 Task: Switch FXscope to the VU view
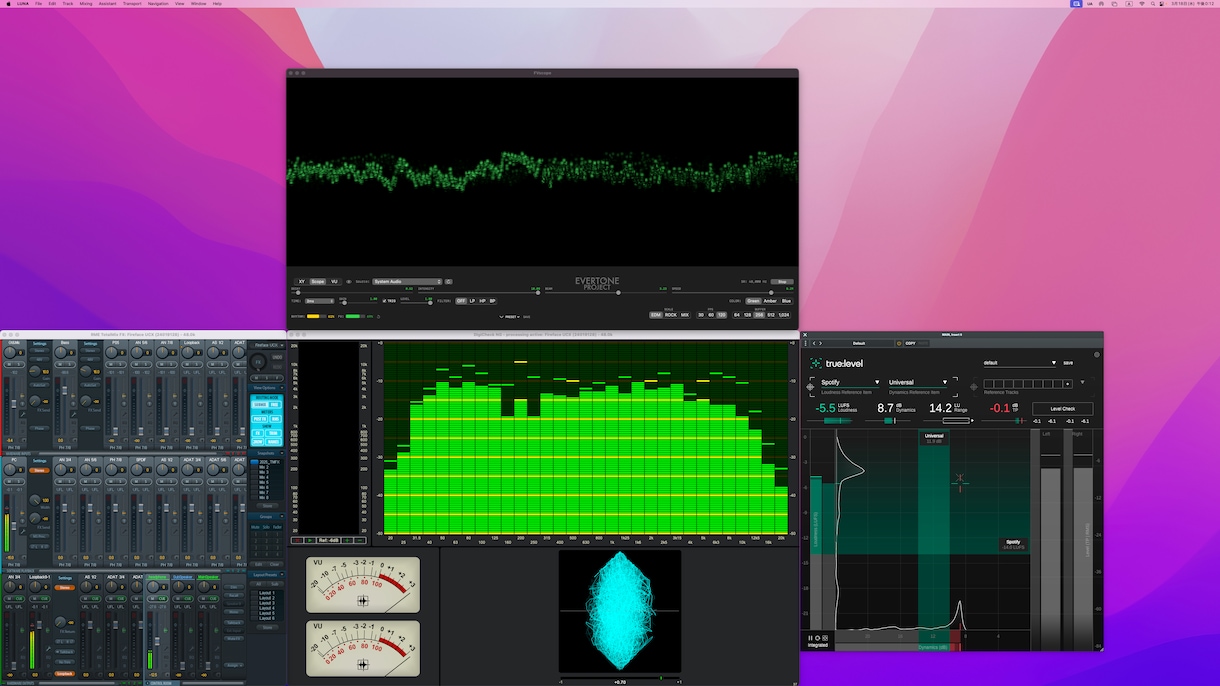(x=334, y=282)
